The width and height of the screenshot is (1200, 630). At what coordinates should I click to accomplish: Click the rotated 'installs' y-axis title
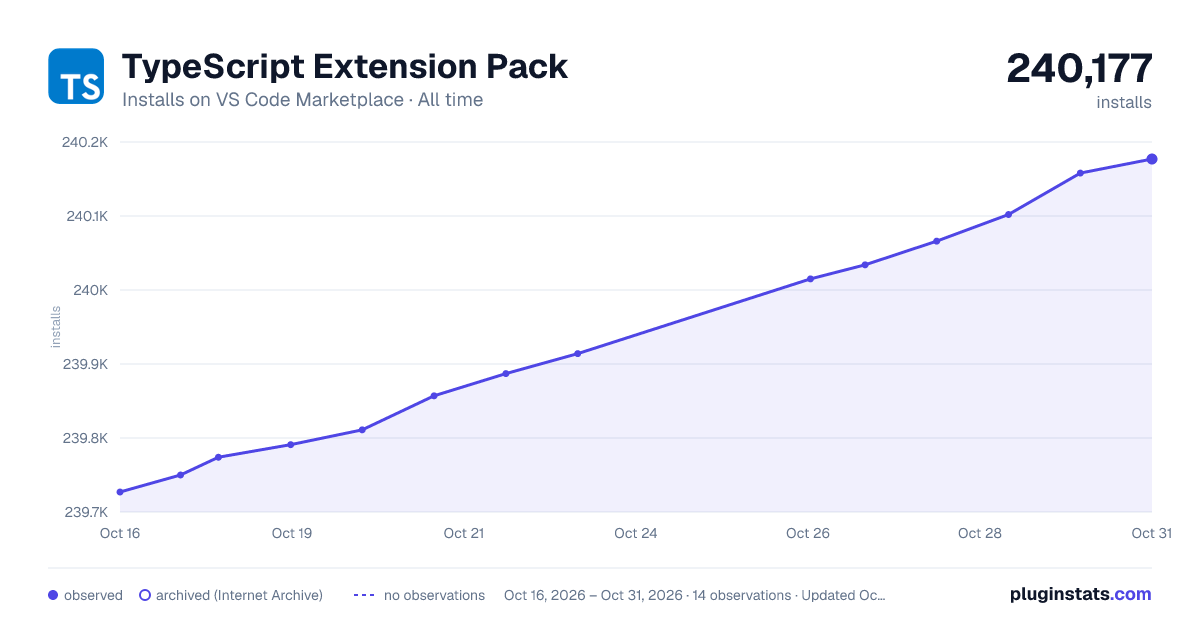tap(56, 327)
